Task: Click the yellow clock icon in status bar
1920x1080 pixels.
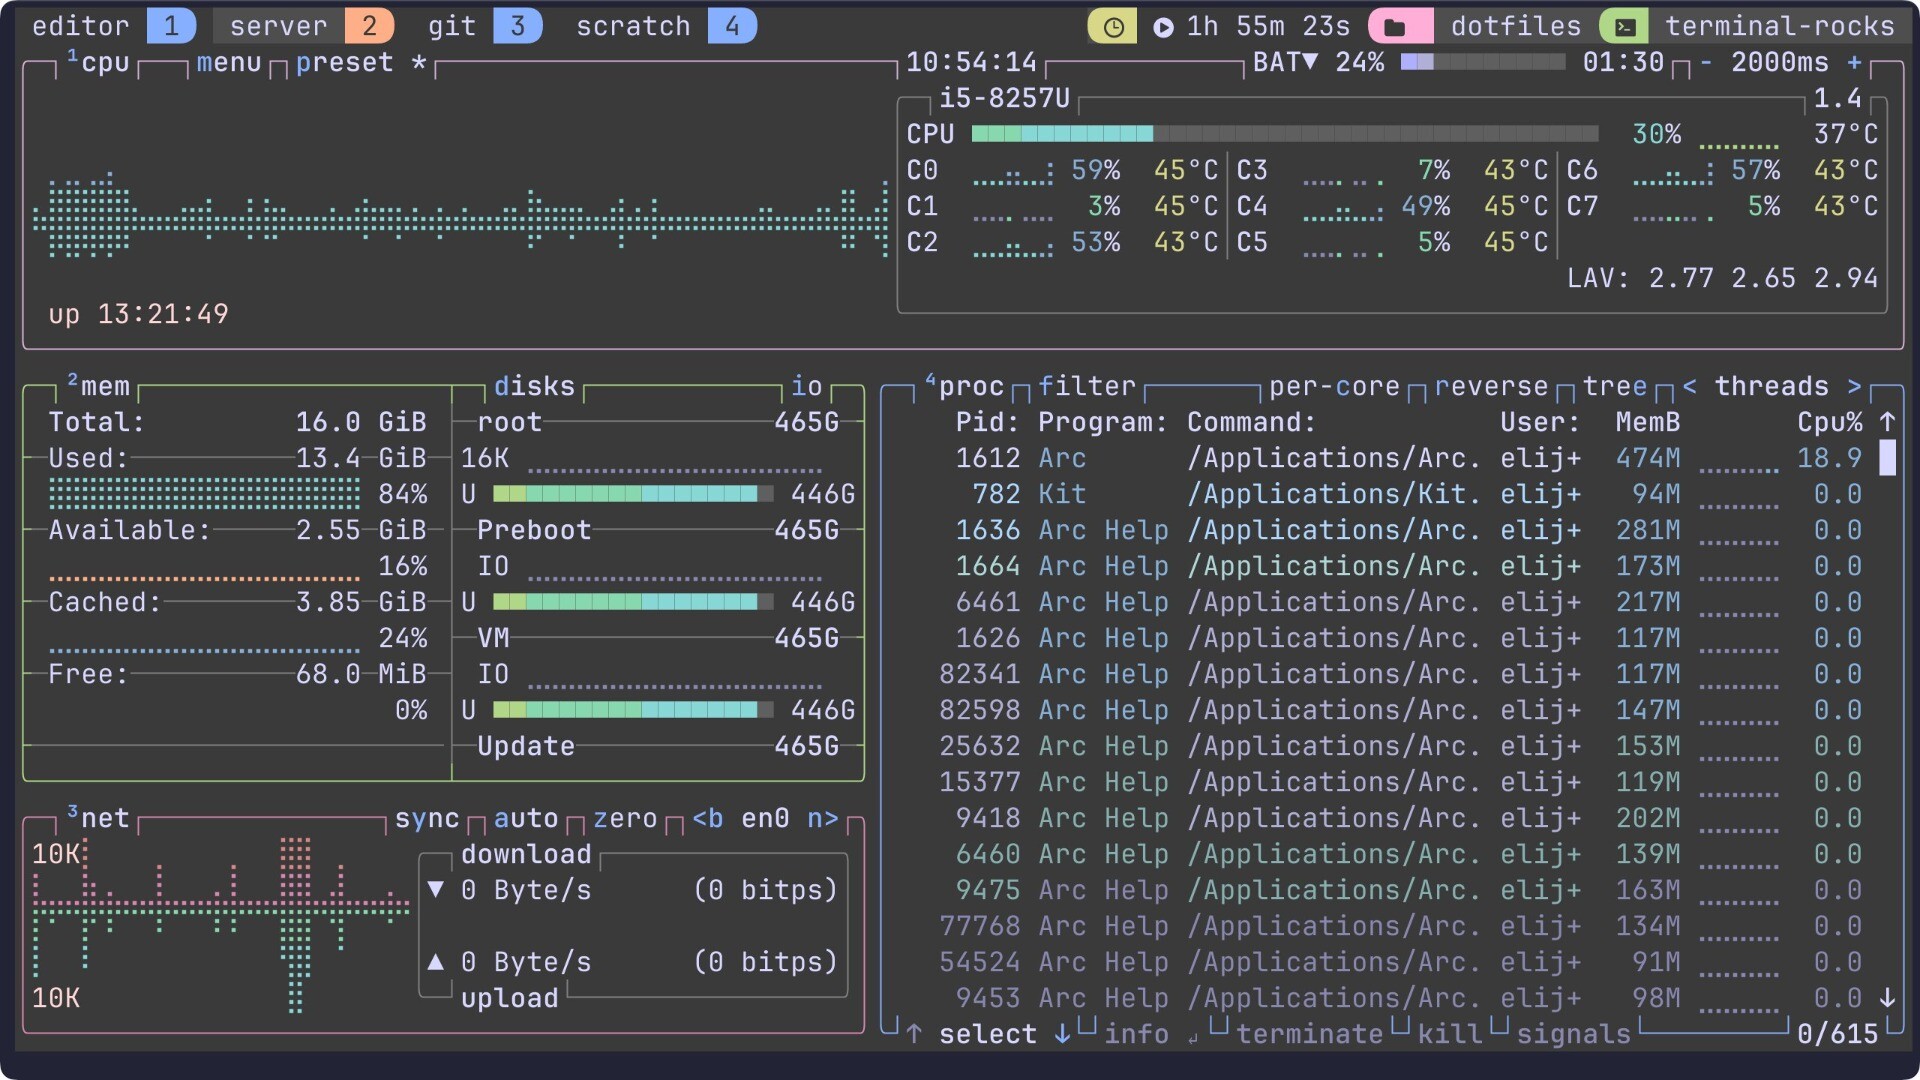Action: pos(1112,27)
